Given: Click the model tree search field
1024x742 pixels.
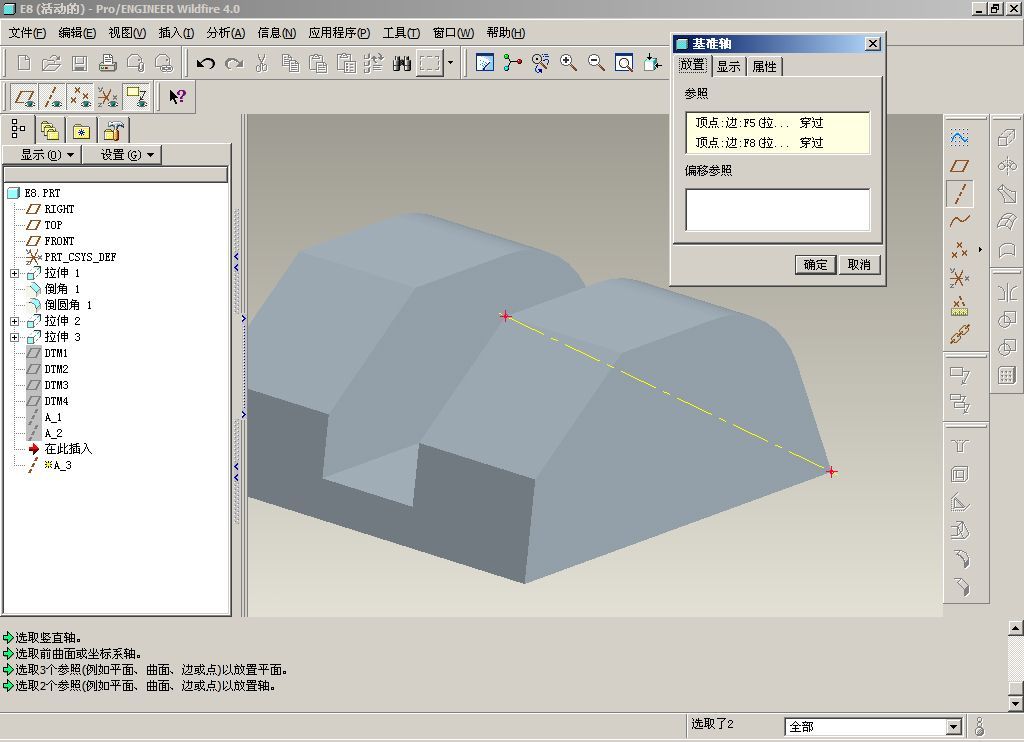Looking at the screenshot, I should pyautogui.click(x=116, y=174).
